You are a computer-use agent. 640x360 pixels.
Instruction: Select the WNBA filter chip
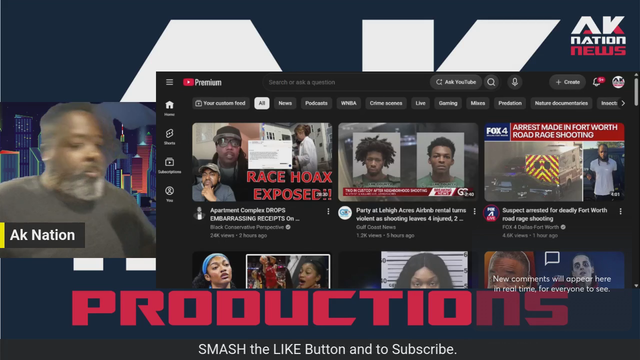349,103
